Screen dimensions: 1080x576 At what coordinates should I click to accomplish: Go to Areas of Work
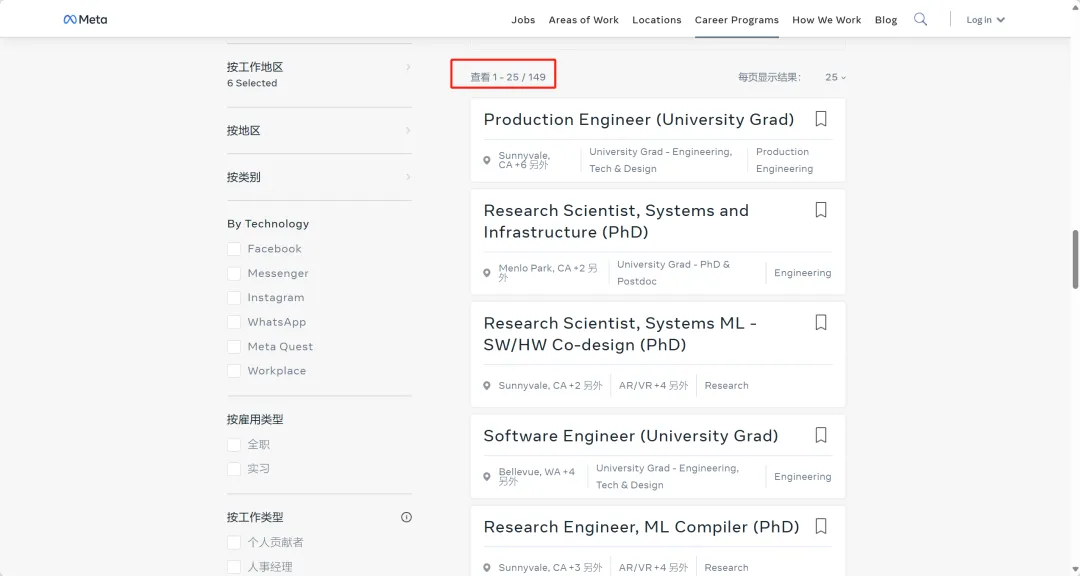pyautogui.click(x=583, y=19)
